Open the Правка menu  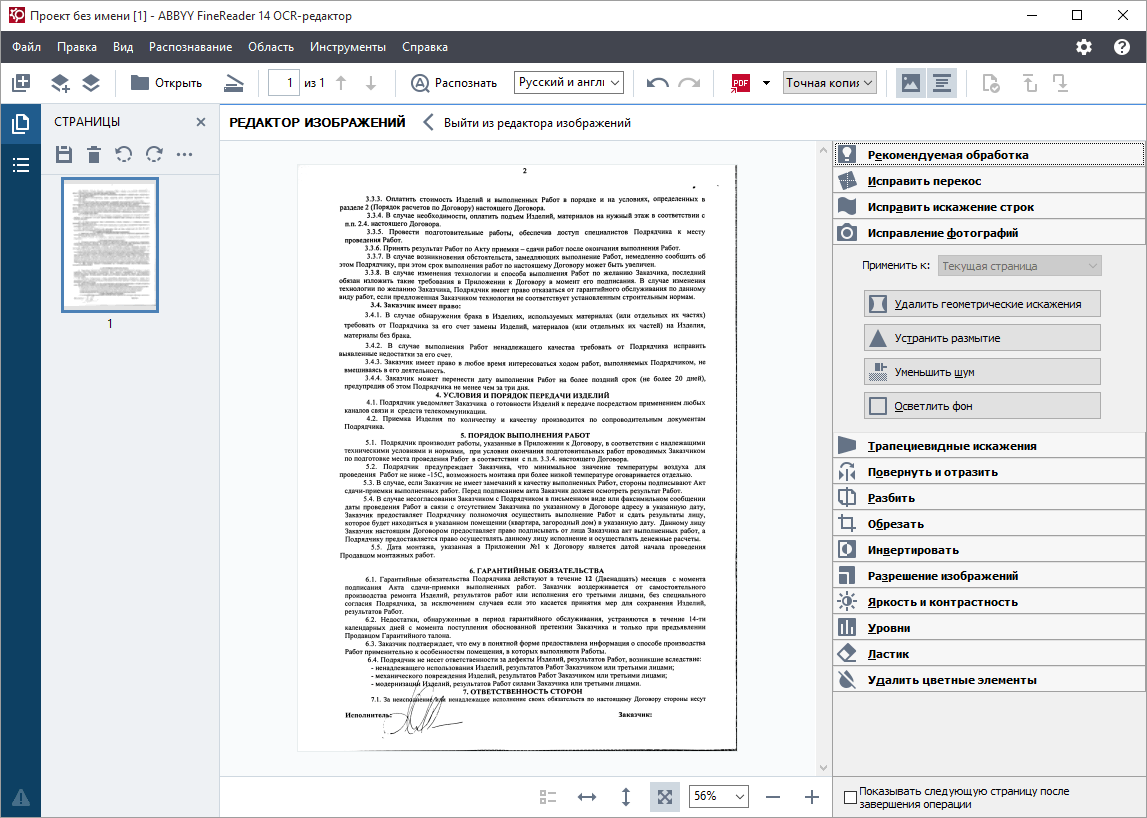[x=77, y=47]
